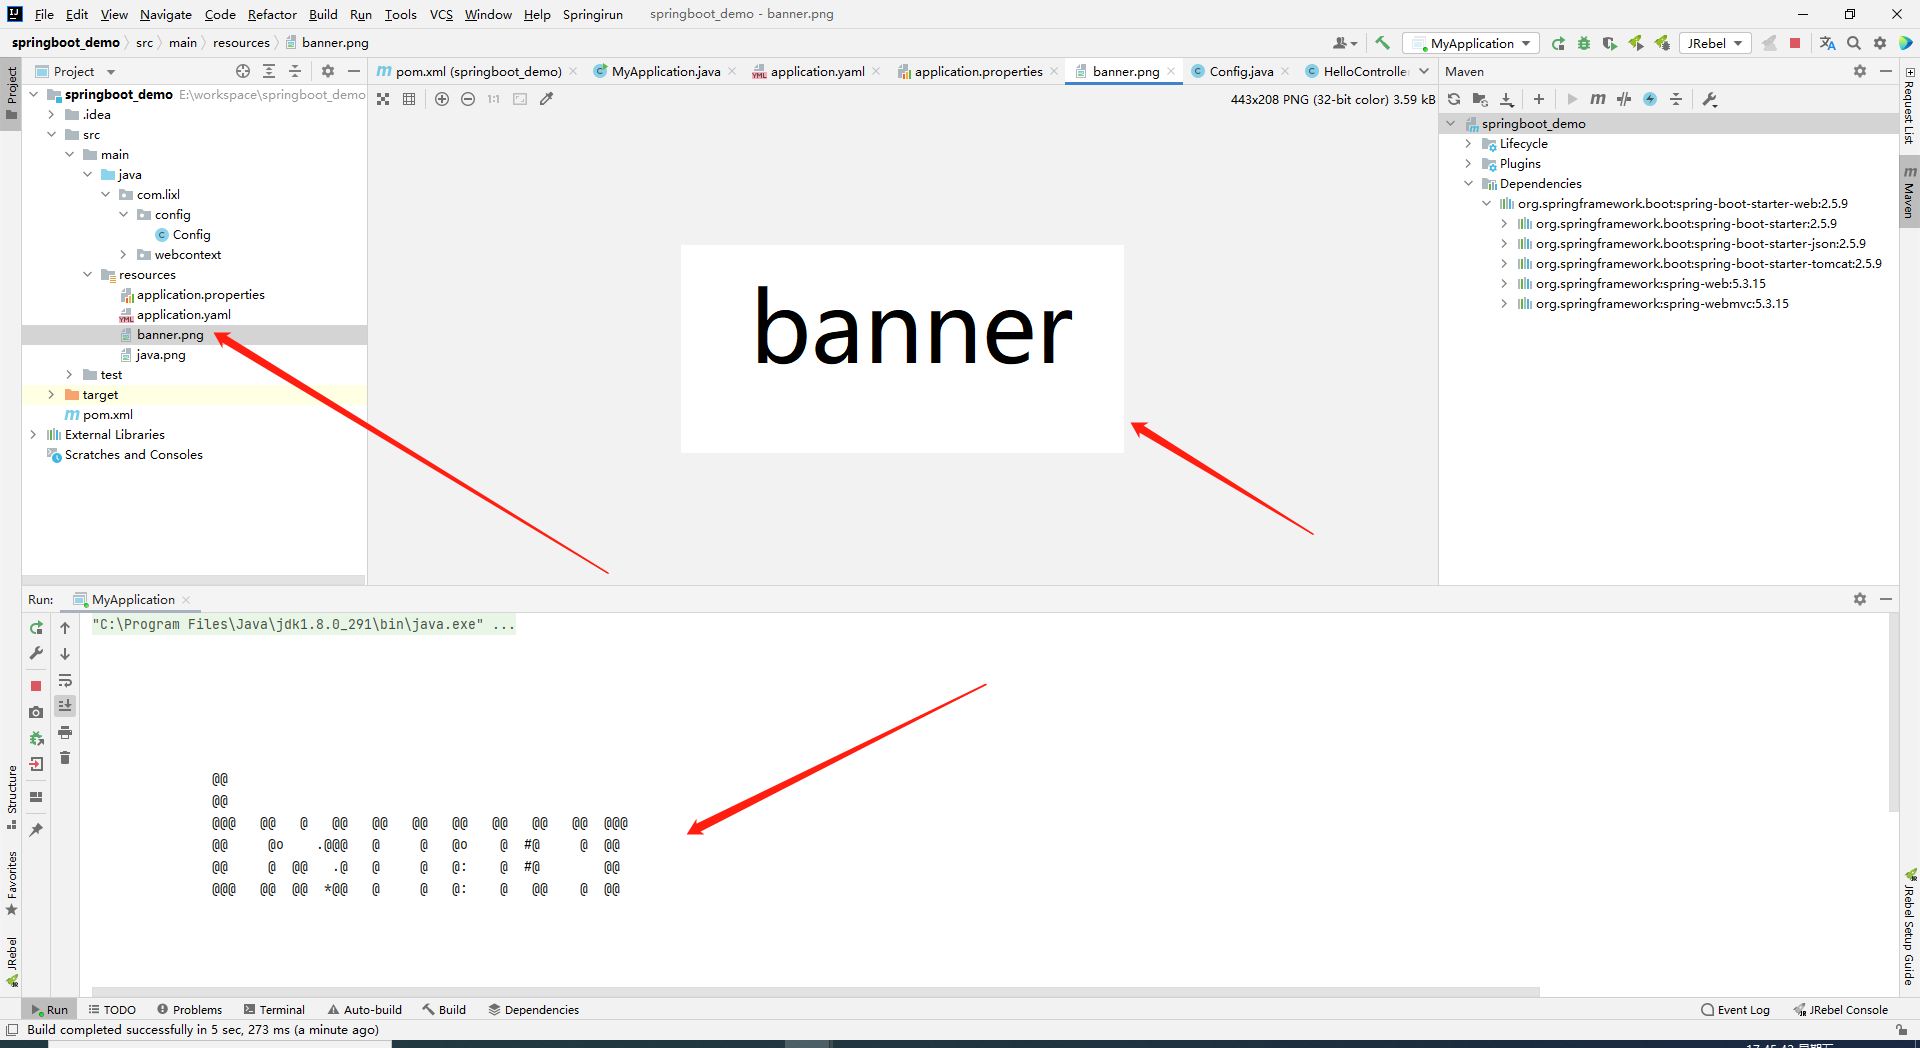Enable scroll to end in the console
The height and width of the screenshot is (1048, 1920).
tap(65, 706)
